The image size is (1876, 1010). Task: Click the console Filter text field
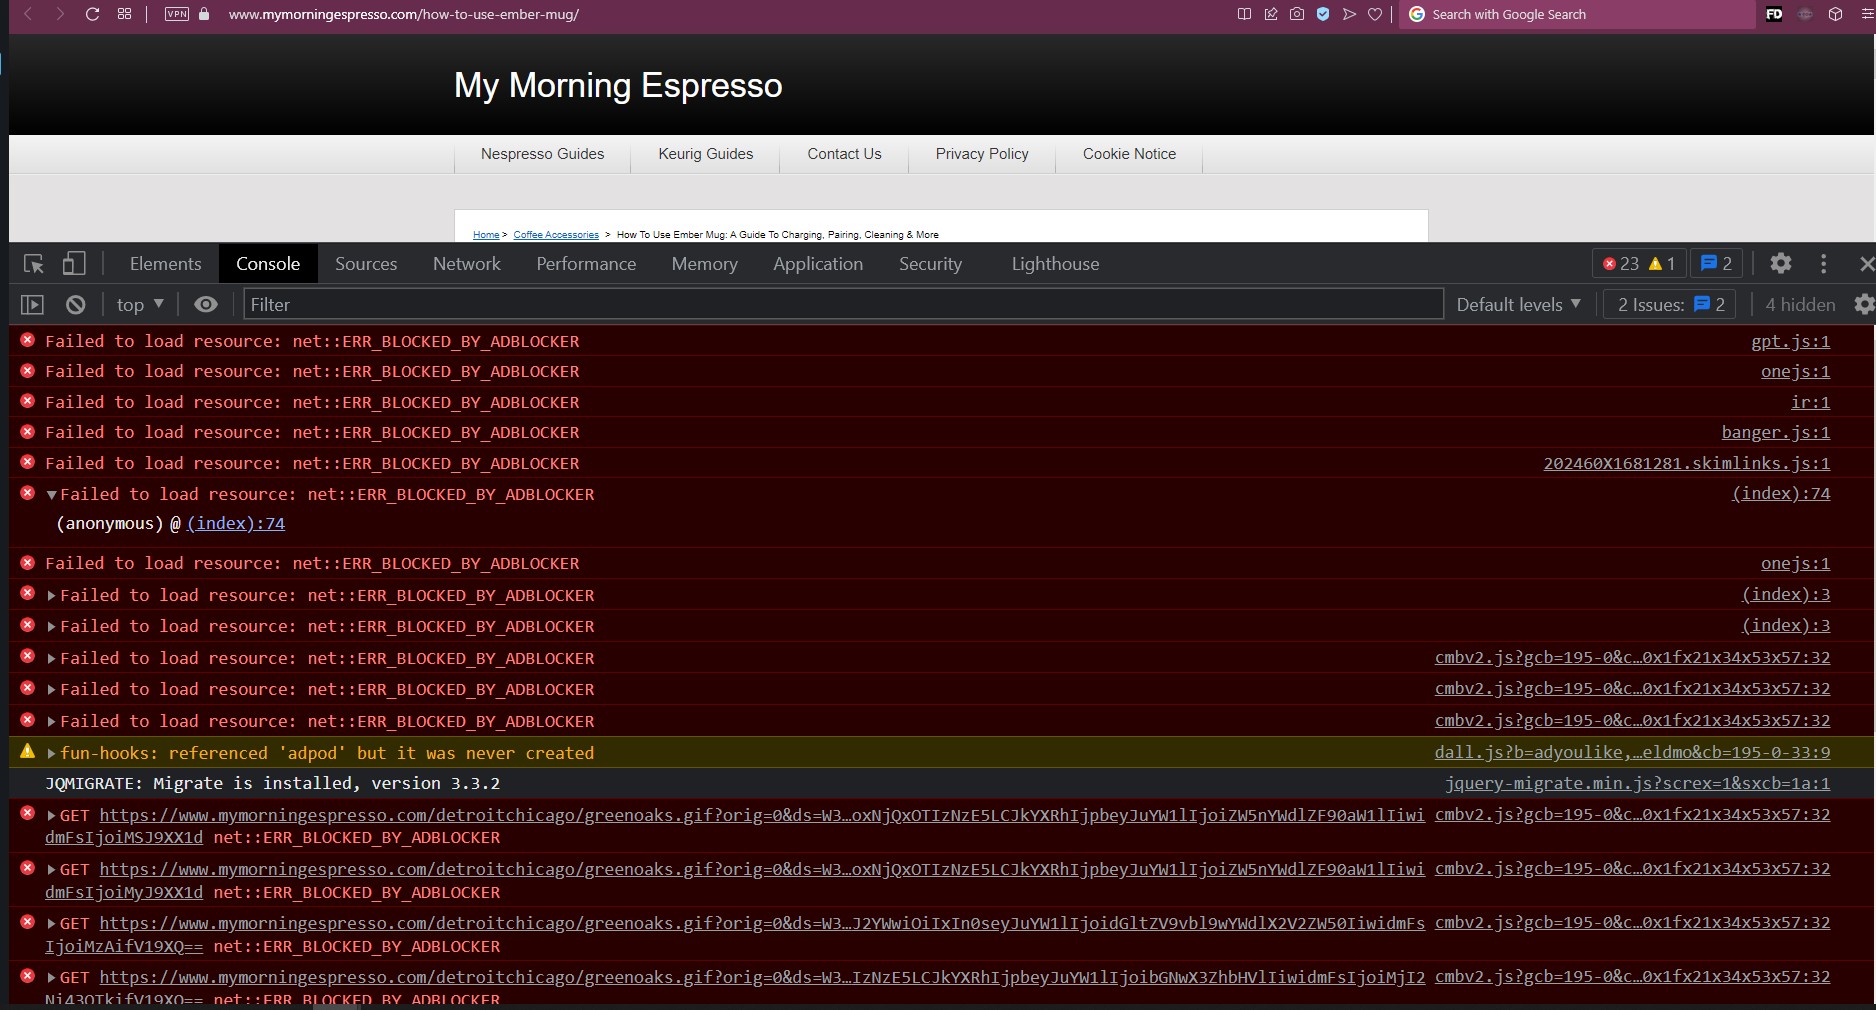[x=843, y=305]
